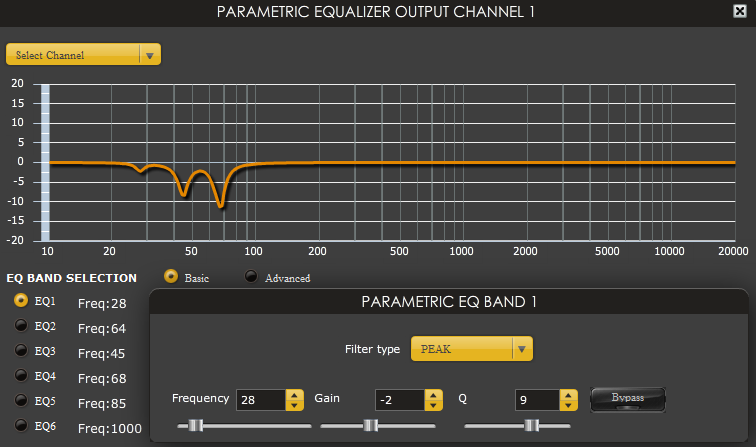Viewport: 756px width, 447px height.
Task: Select the EQ6 band radio button
Action: 21,426
